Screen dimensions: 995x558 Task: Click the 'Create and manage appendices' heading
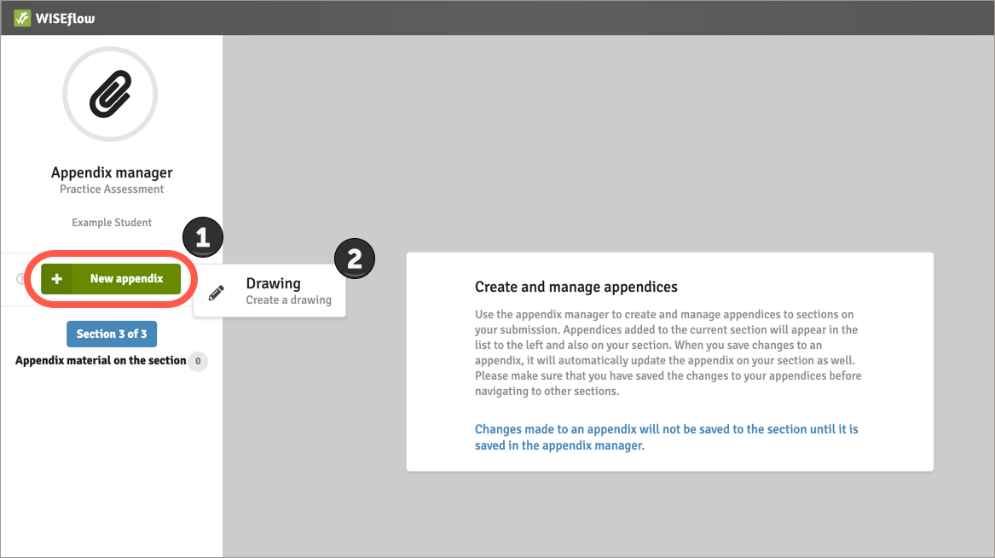576,288
